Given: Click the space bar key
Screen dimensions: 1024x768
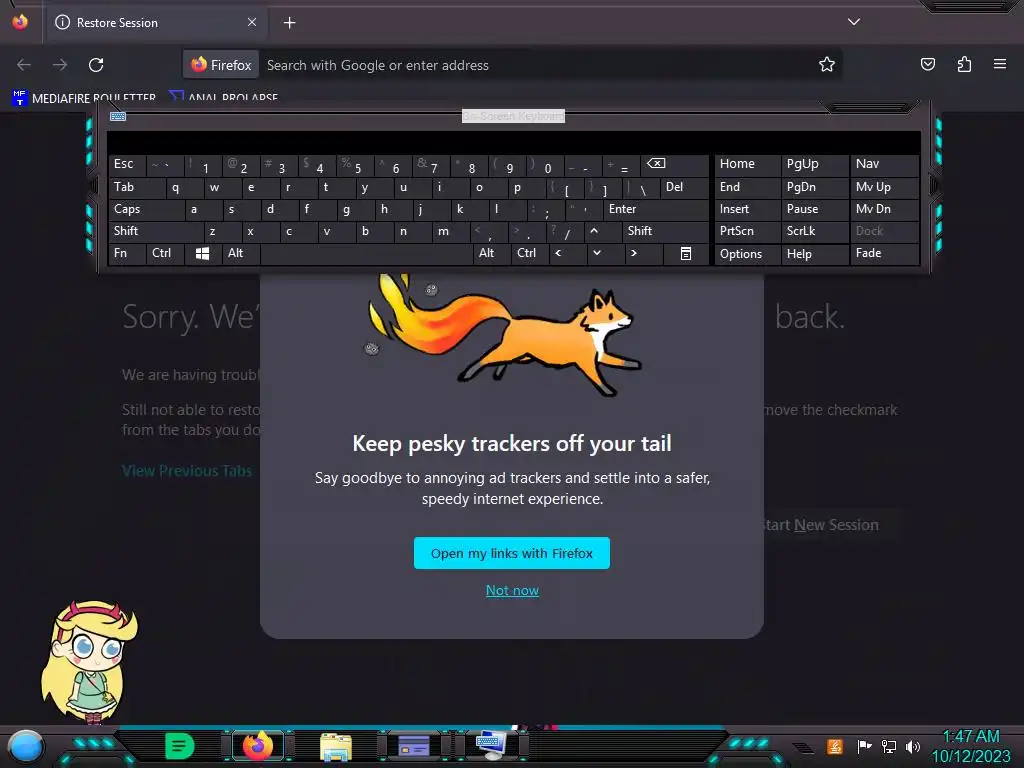Looking at the screenshot, I should 366,253.
